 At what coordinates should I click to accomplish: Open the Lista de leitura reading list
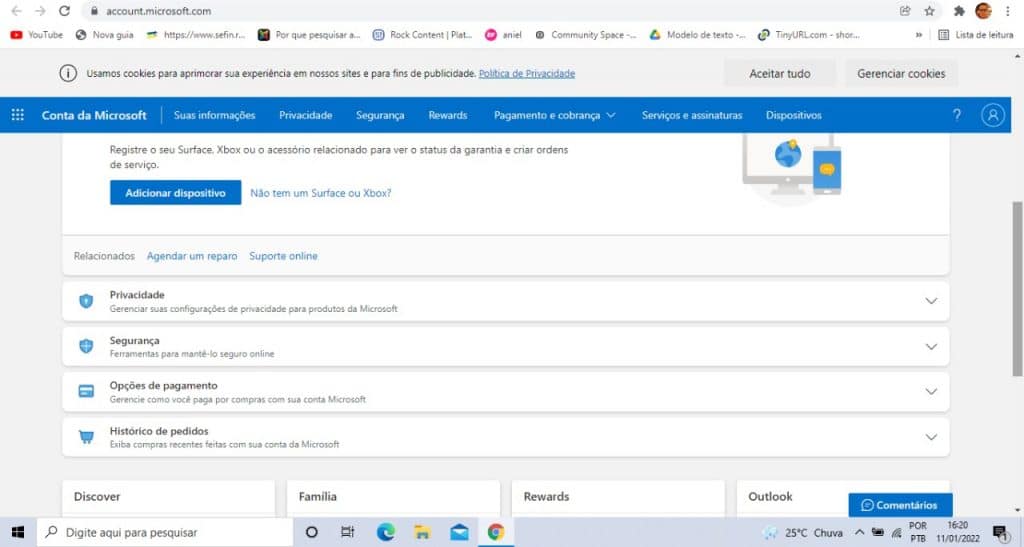(x=975, y=35)
